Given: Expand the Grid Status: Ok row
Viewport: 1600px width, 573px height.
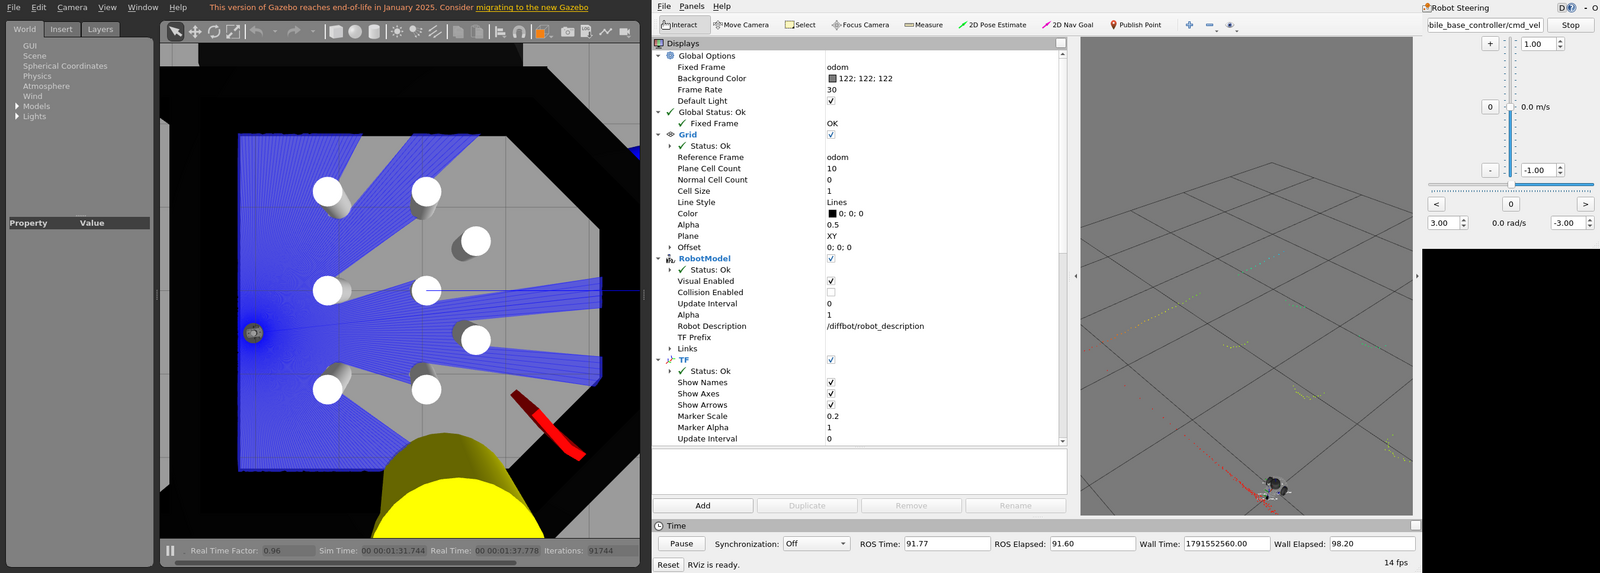Looking at the screenshot, I should [x=670, y=146].
